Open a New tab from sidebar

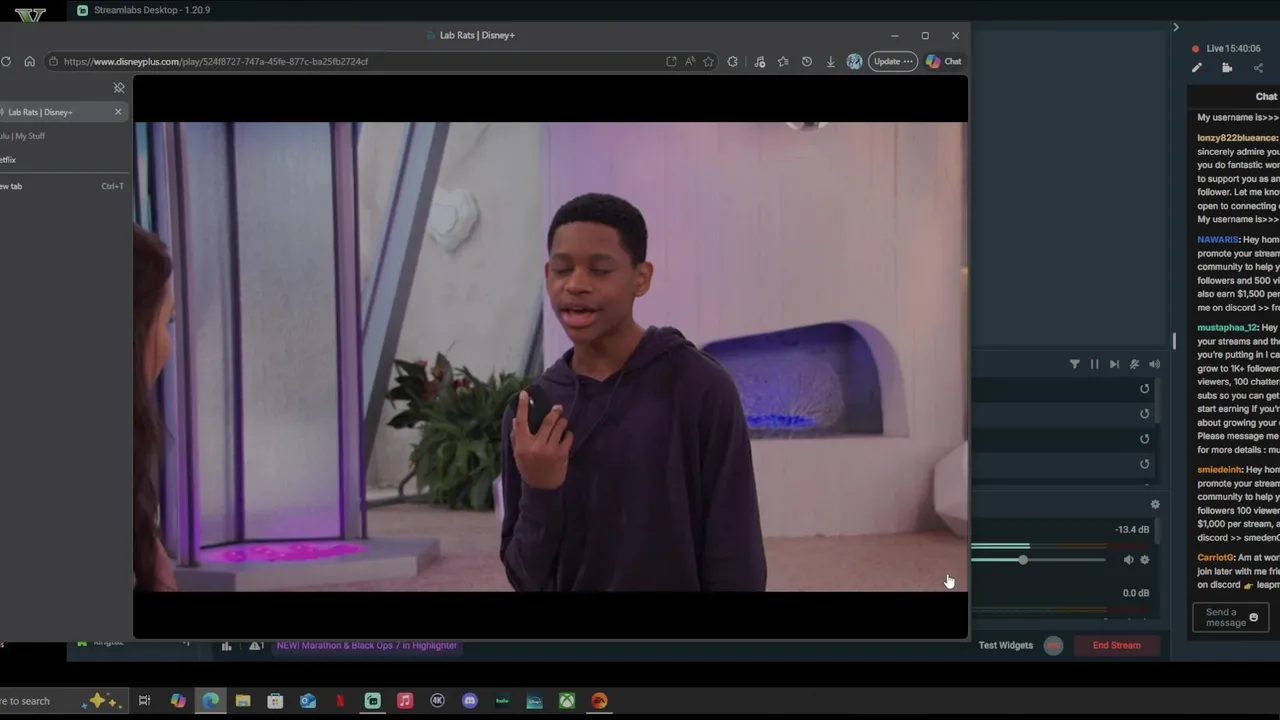[x=62, y=186]
